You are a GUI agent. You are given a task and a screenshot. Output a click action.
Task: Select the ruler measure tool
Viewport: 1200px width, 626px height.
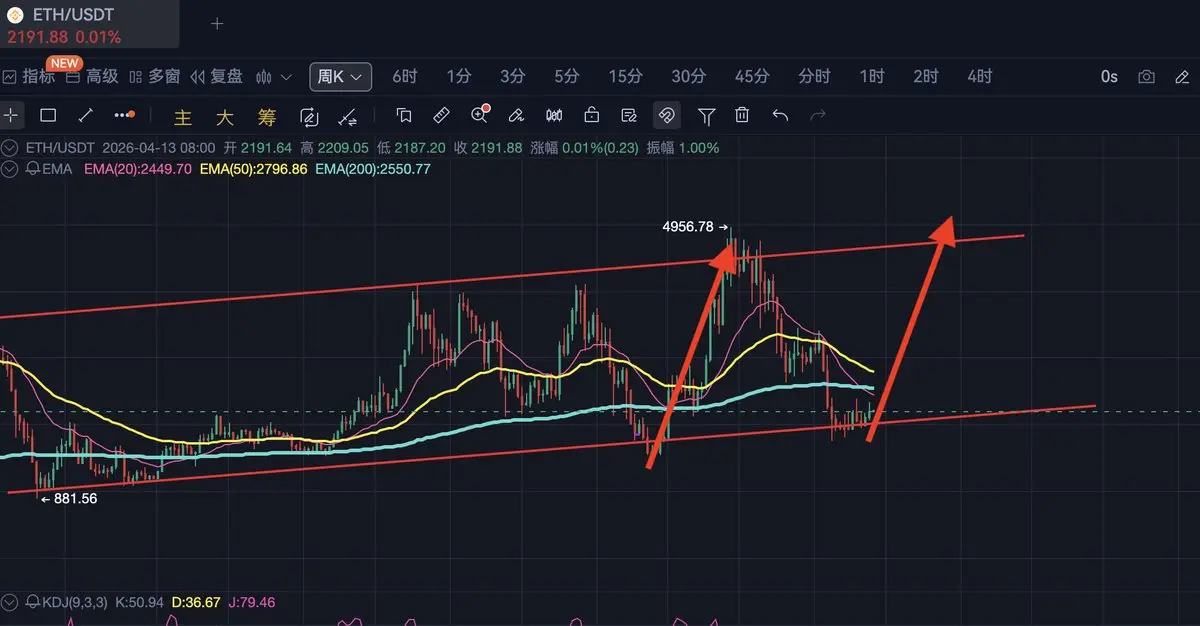(441, 115)
